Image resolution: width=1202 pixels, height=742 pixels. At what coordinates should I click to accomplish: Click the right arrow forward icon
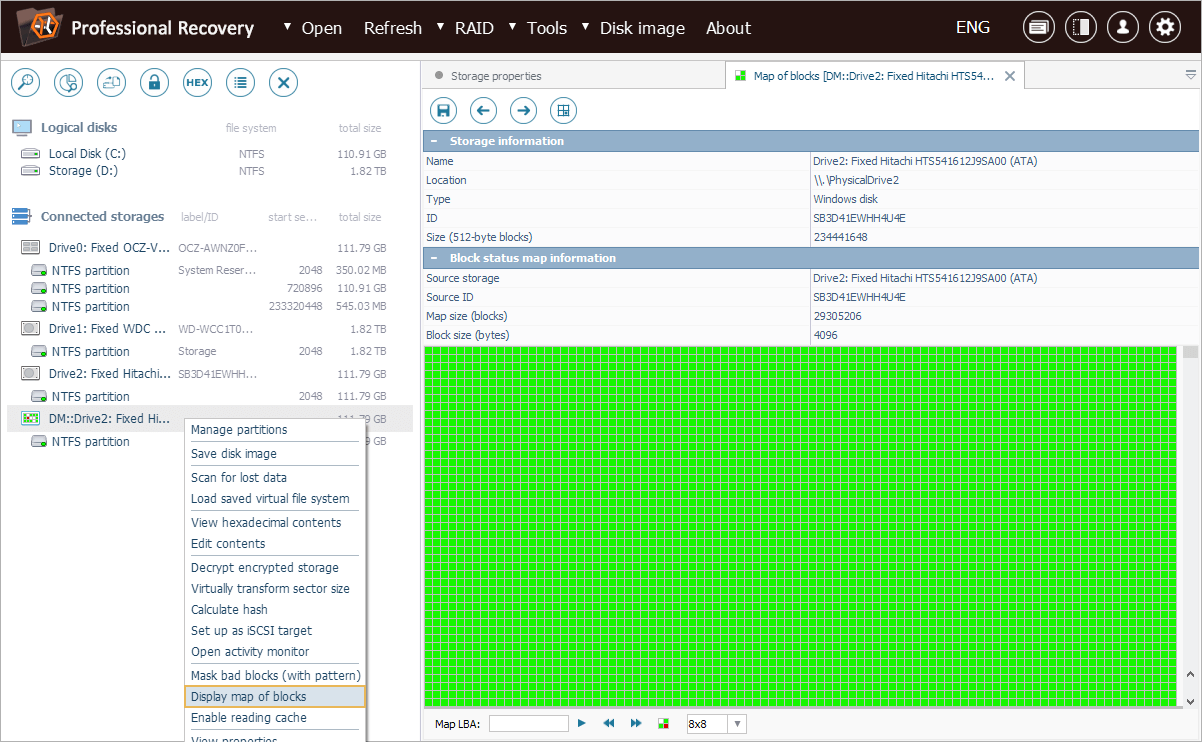[523, 110]
